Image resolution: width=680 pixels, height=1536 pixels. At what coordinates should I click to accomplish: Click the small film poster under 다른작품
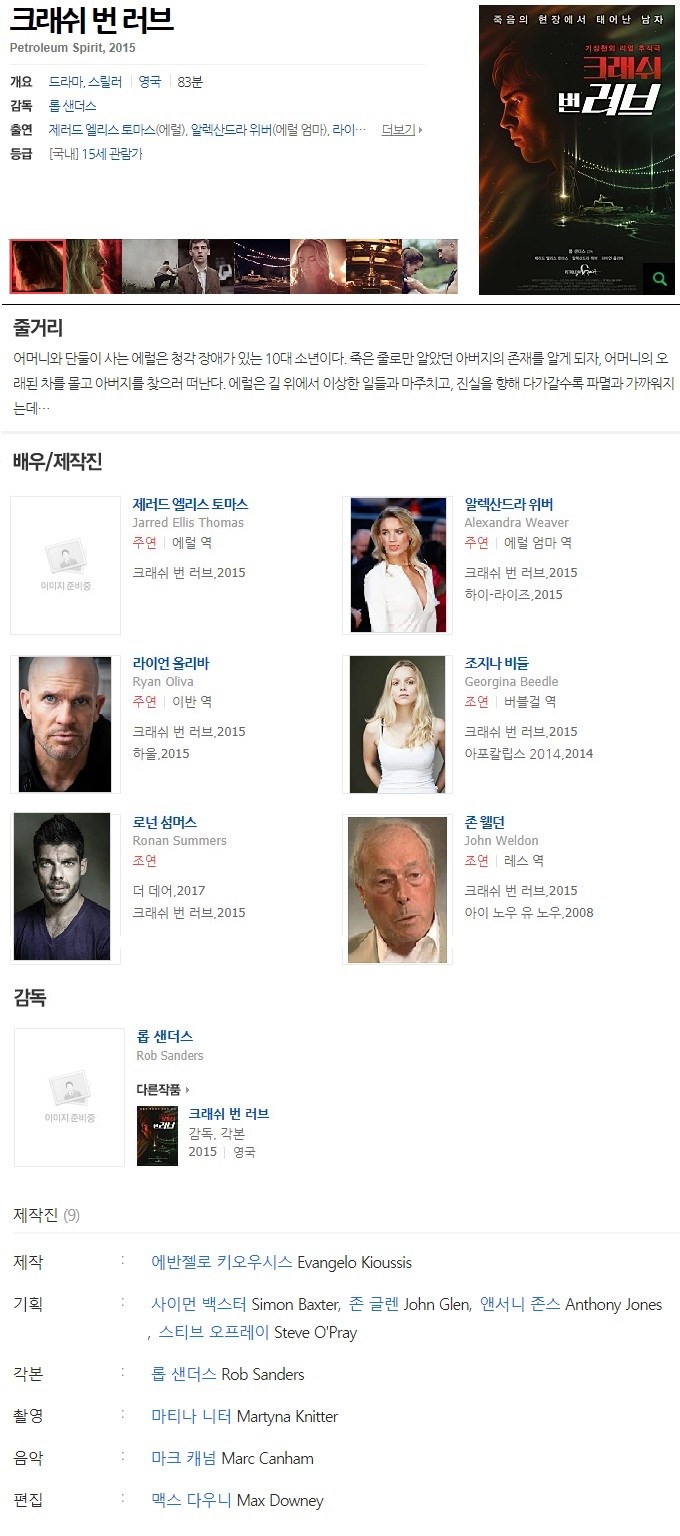point(157,1135)
